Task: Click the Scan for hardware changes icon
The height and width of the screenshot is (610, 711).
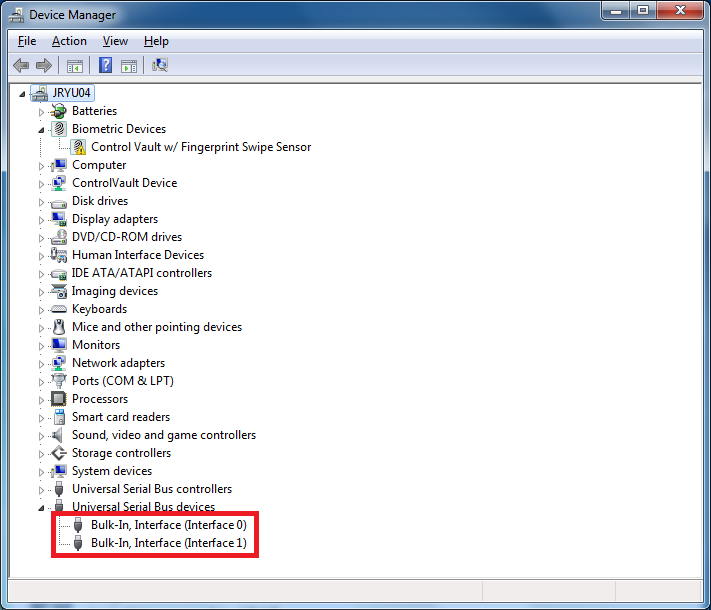Action: pyautogui.click(x=160, y=65)
